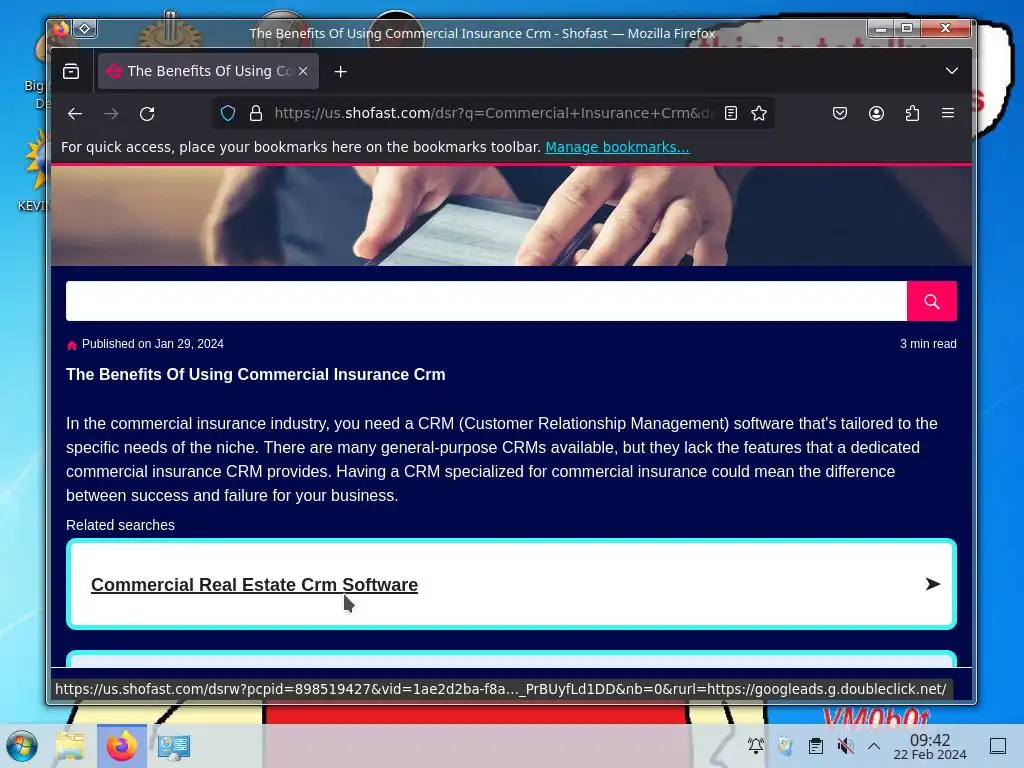Minimize the Firefox window

pos(881,28)
